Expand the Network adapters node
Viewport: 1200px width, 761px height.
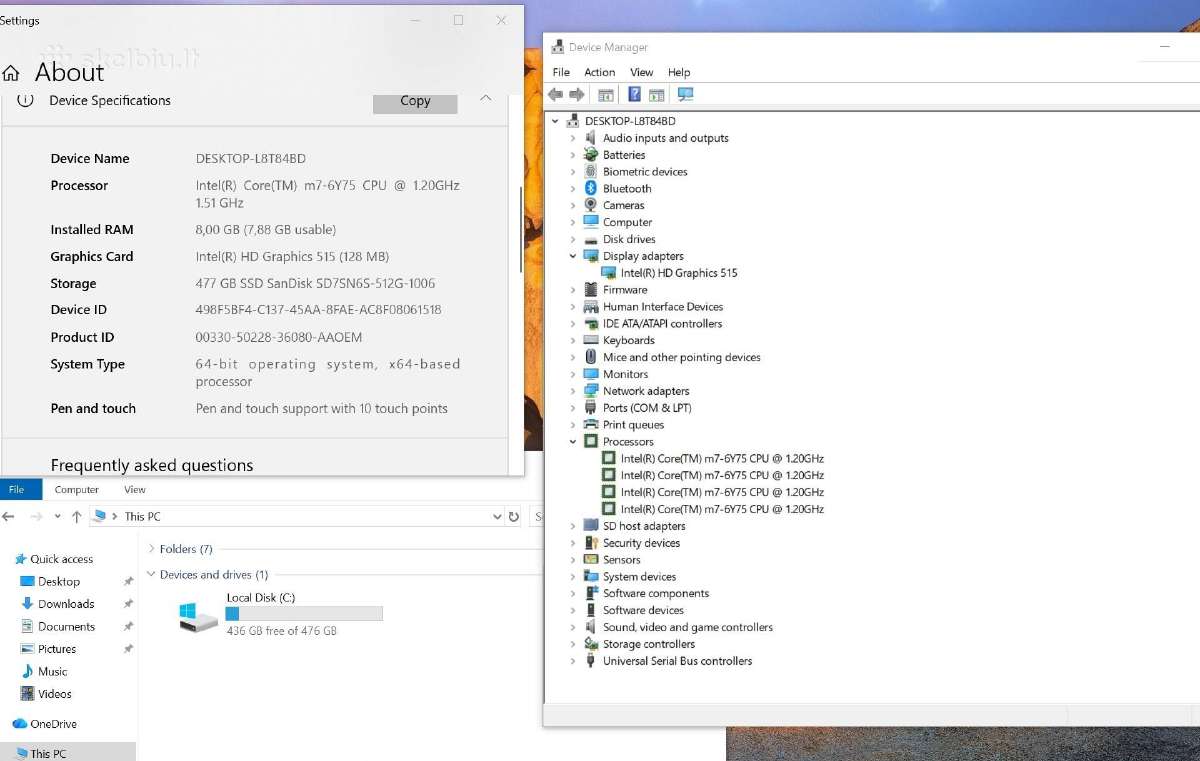click(573, 391)
